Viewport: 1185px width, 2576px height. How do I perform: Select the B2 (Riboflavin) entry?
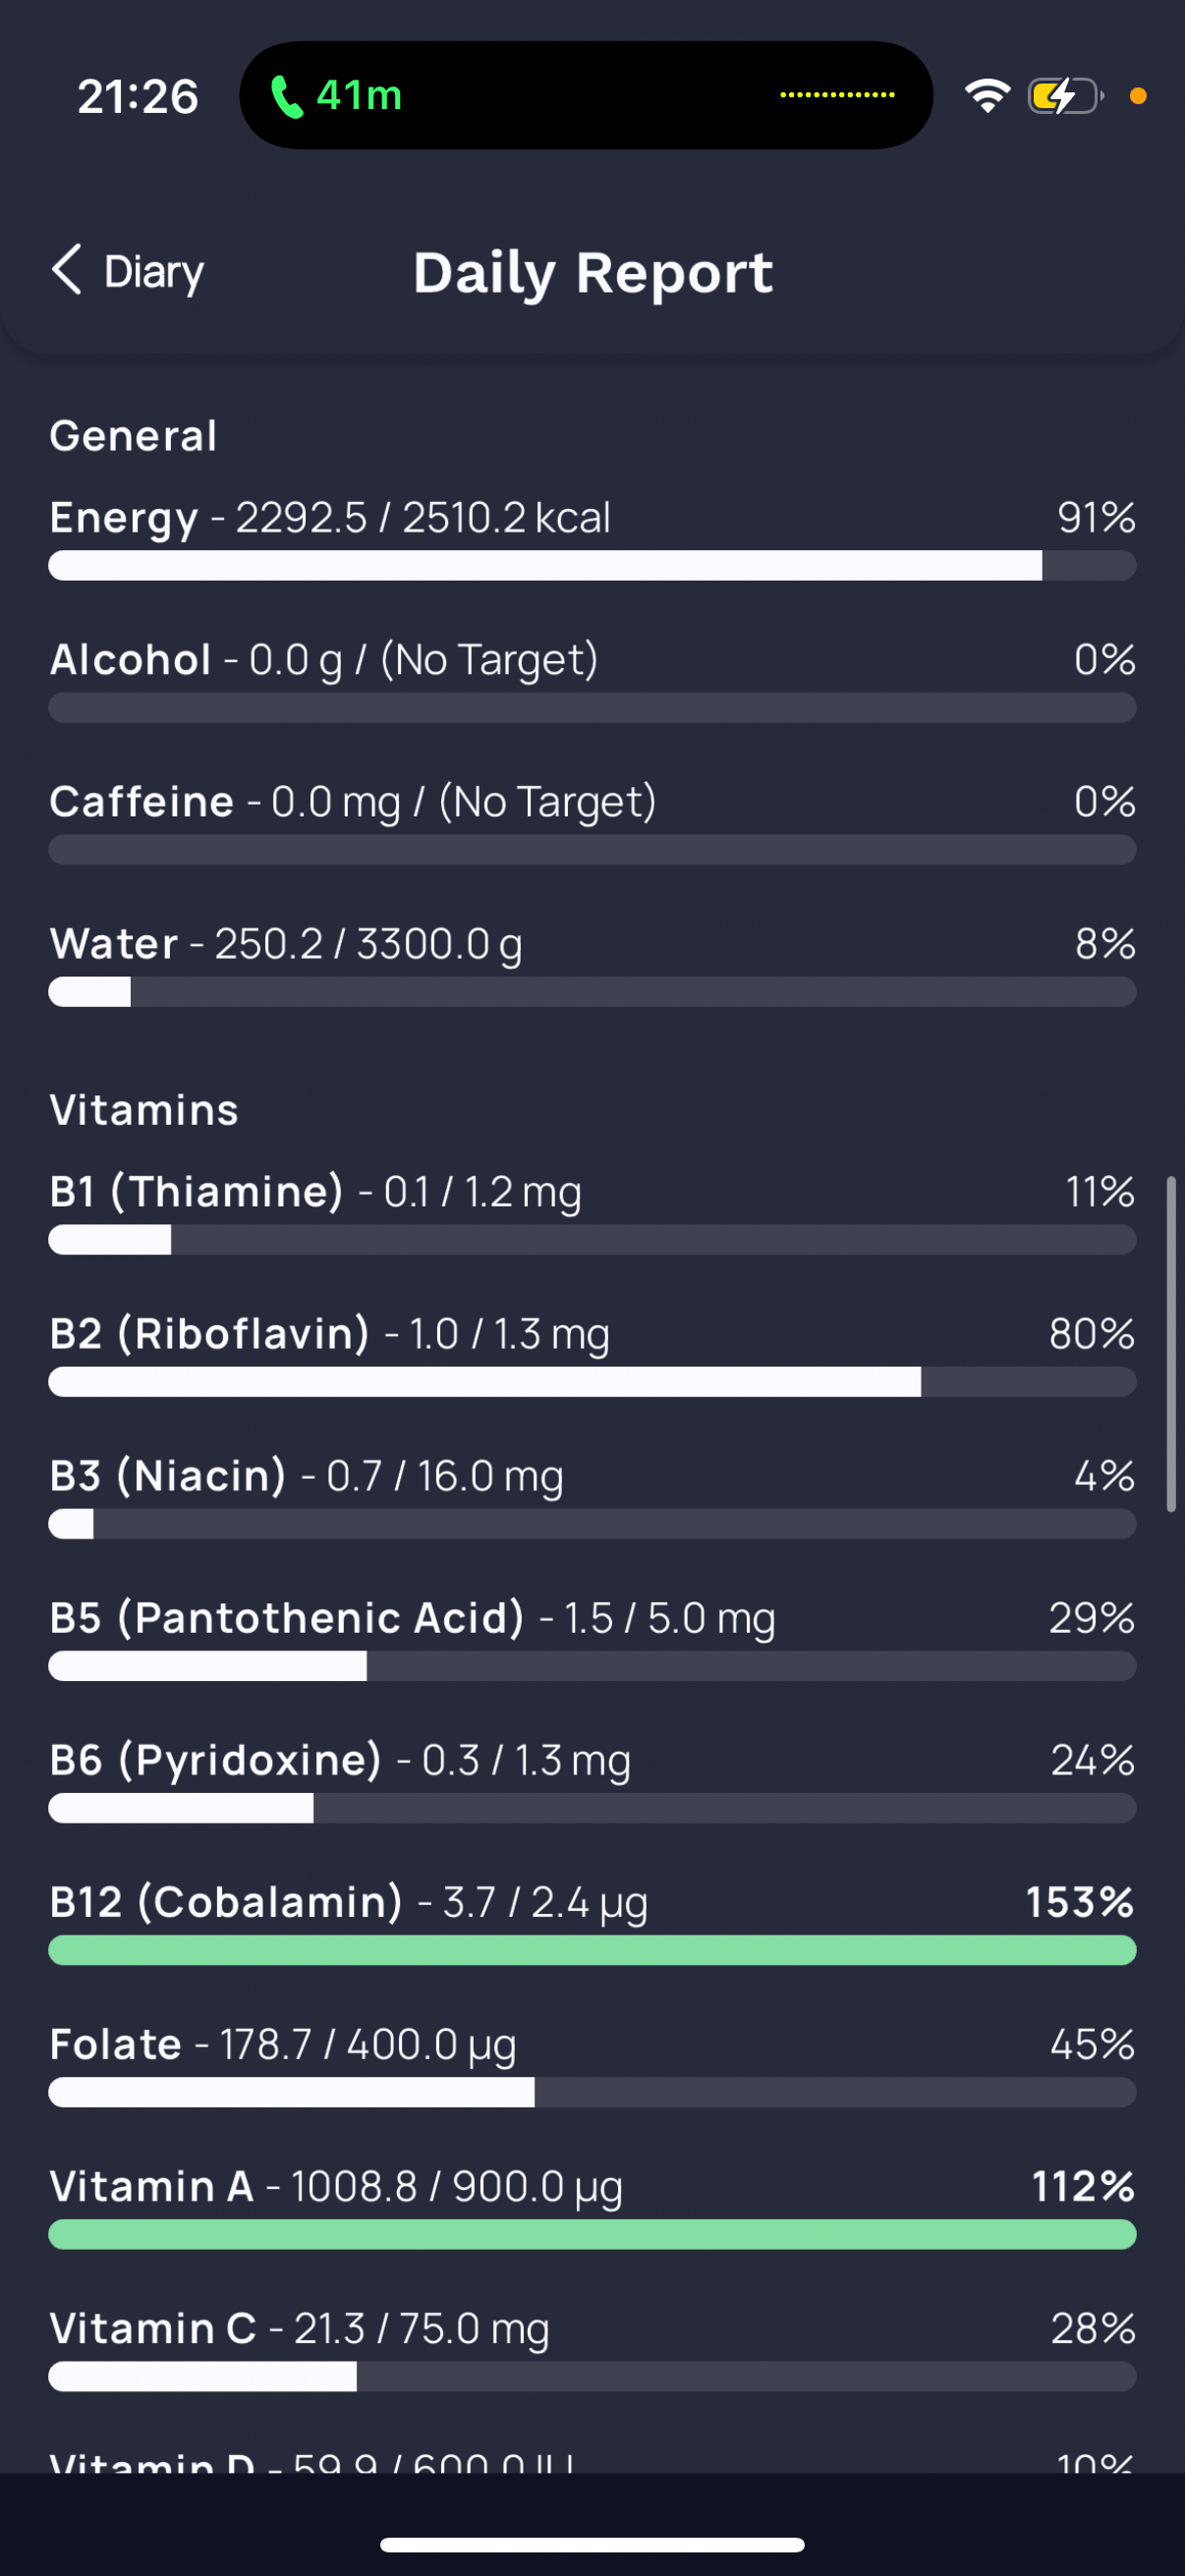pos(592,1353)
